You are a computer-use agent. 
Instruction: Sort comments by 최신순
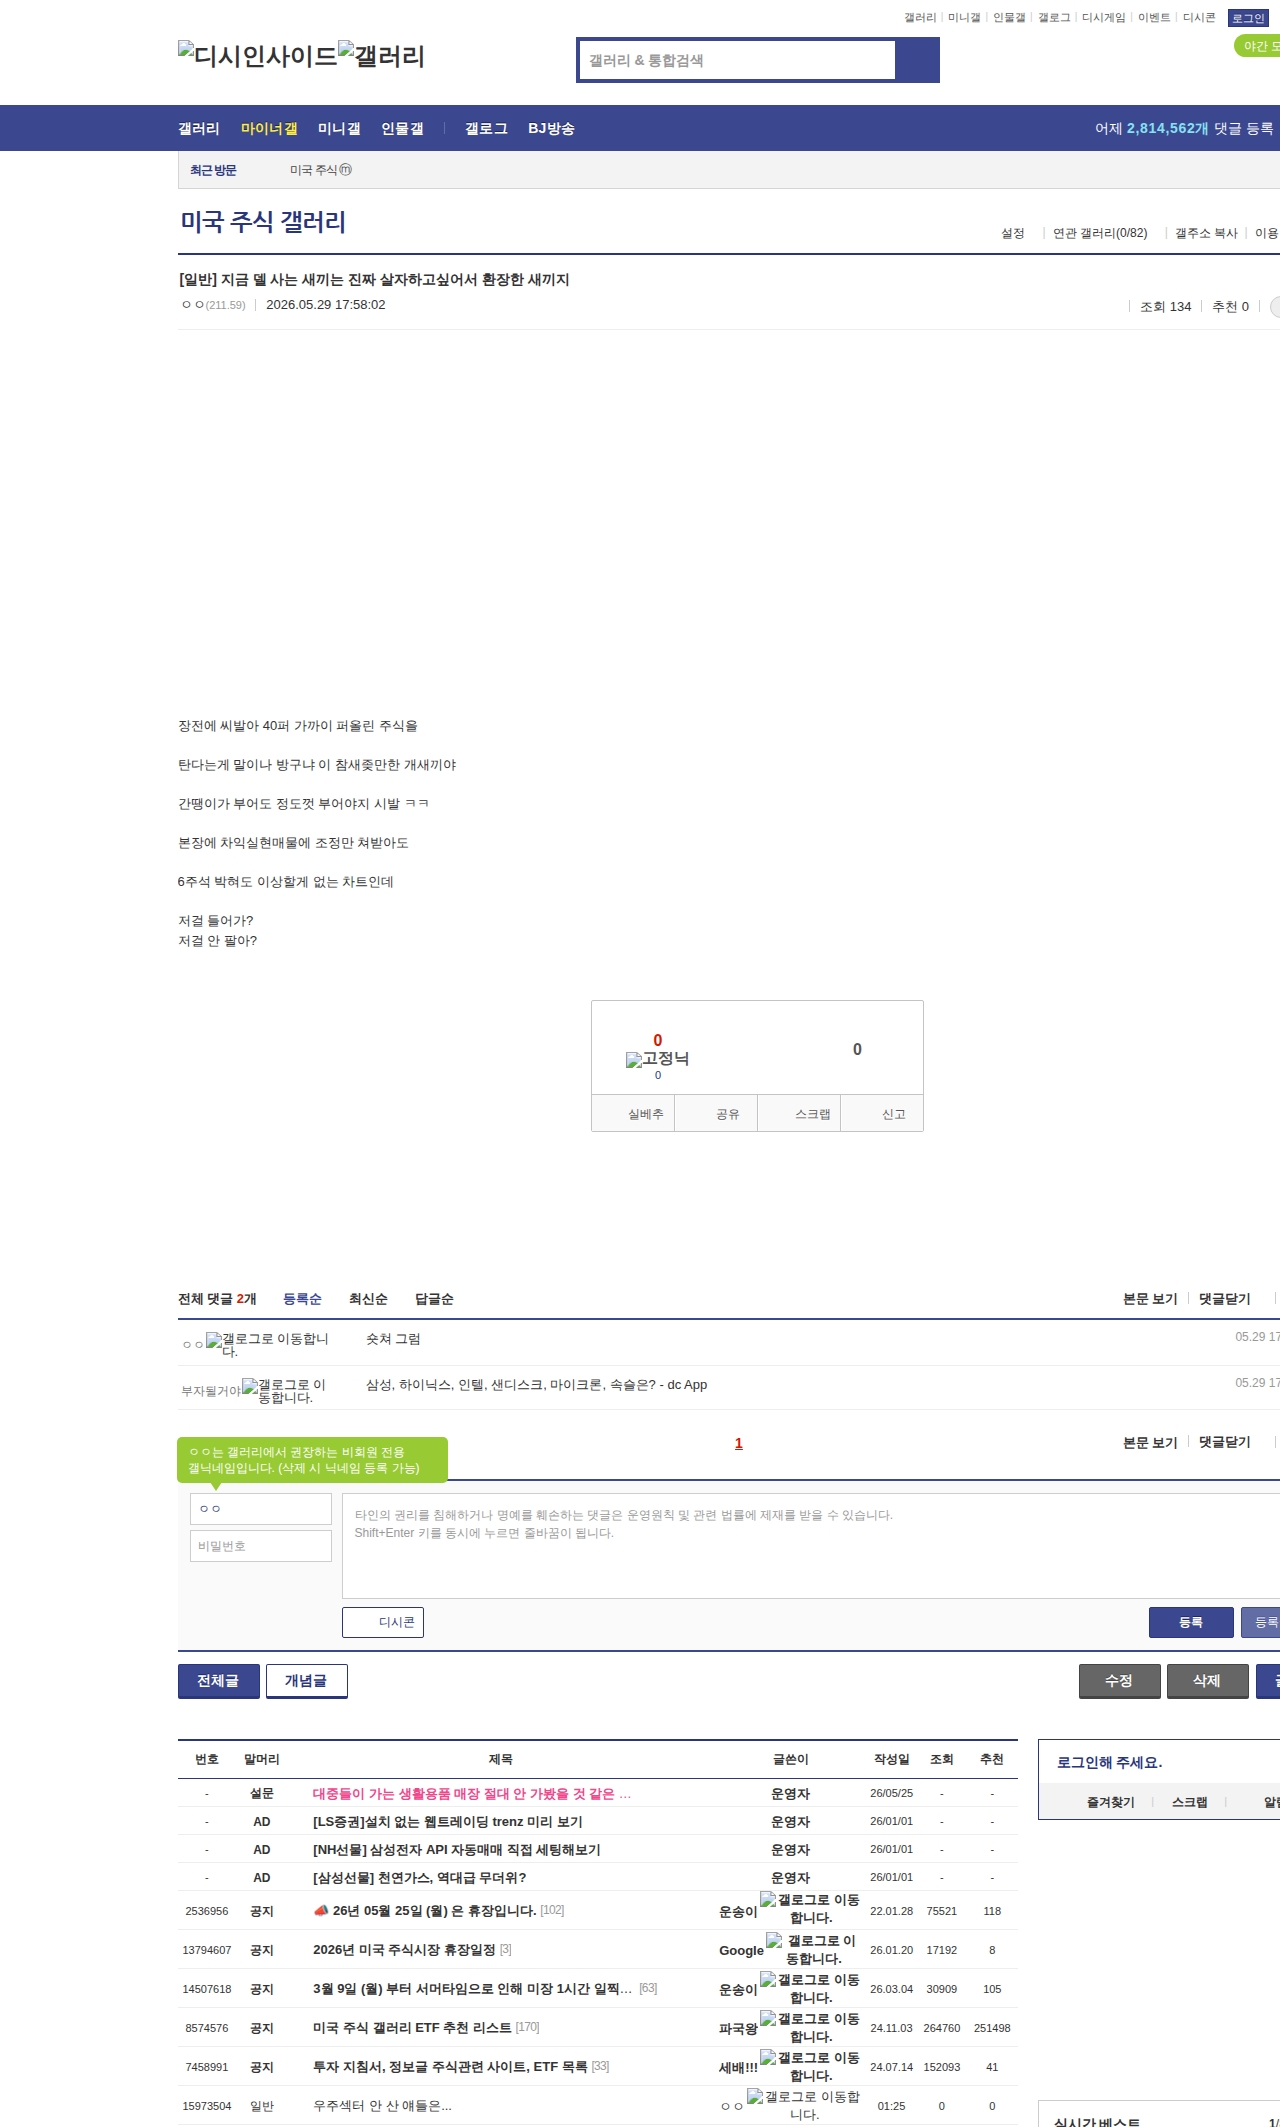point(368,1298)
